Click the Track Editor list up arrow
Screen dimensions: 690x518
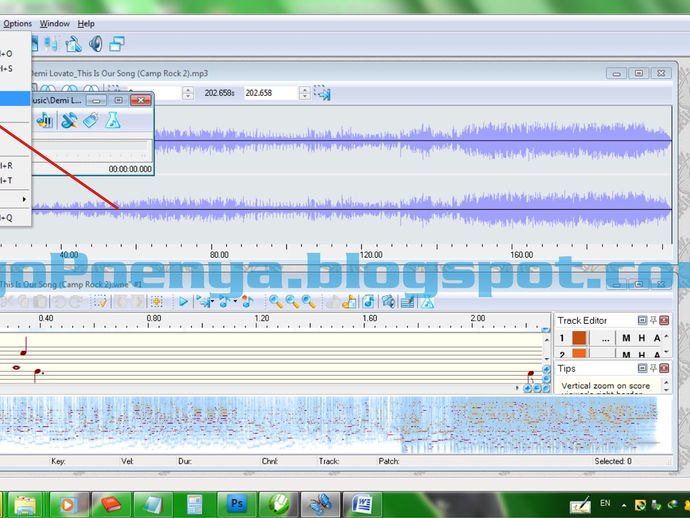pos(666,336)
